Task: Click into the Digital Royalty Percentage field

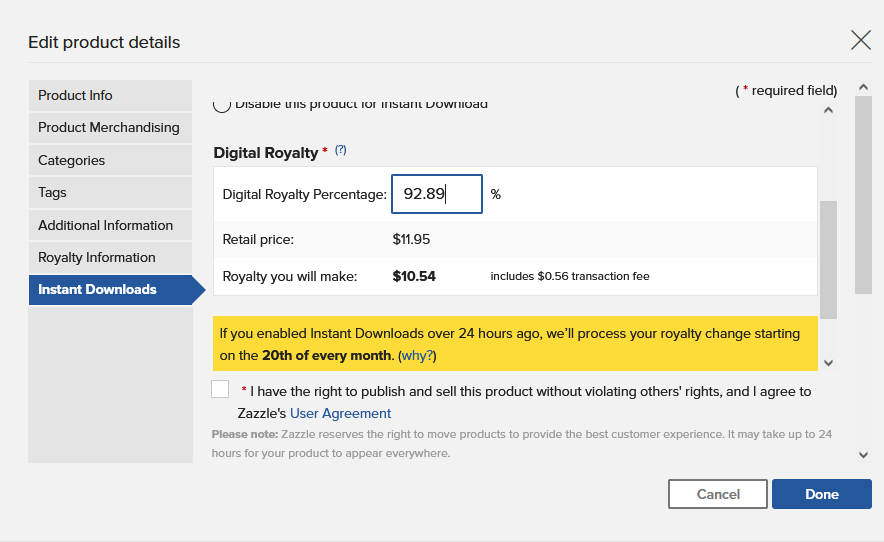Action: [437, 194]
